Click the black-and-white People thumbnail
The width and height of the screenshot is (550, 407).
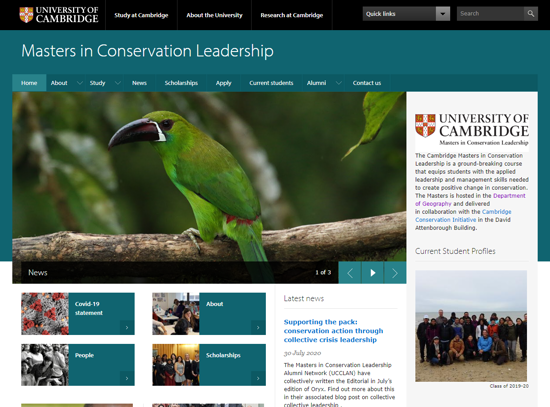45,365
